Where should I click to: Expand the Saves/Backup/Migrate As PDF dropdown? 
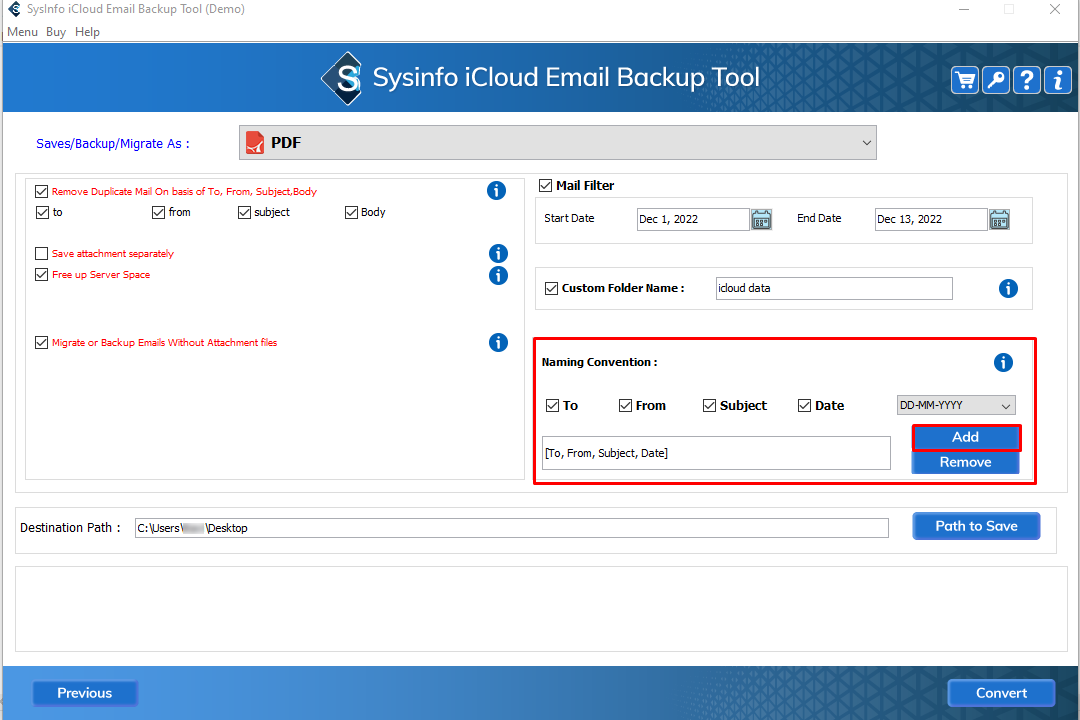(x=557, y=143)
